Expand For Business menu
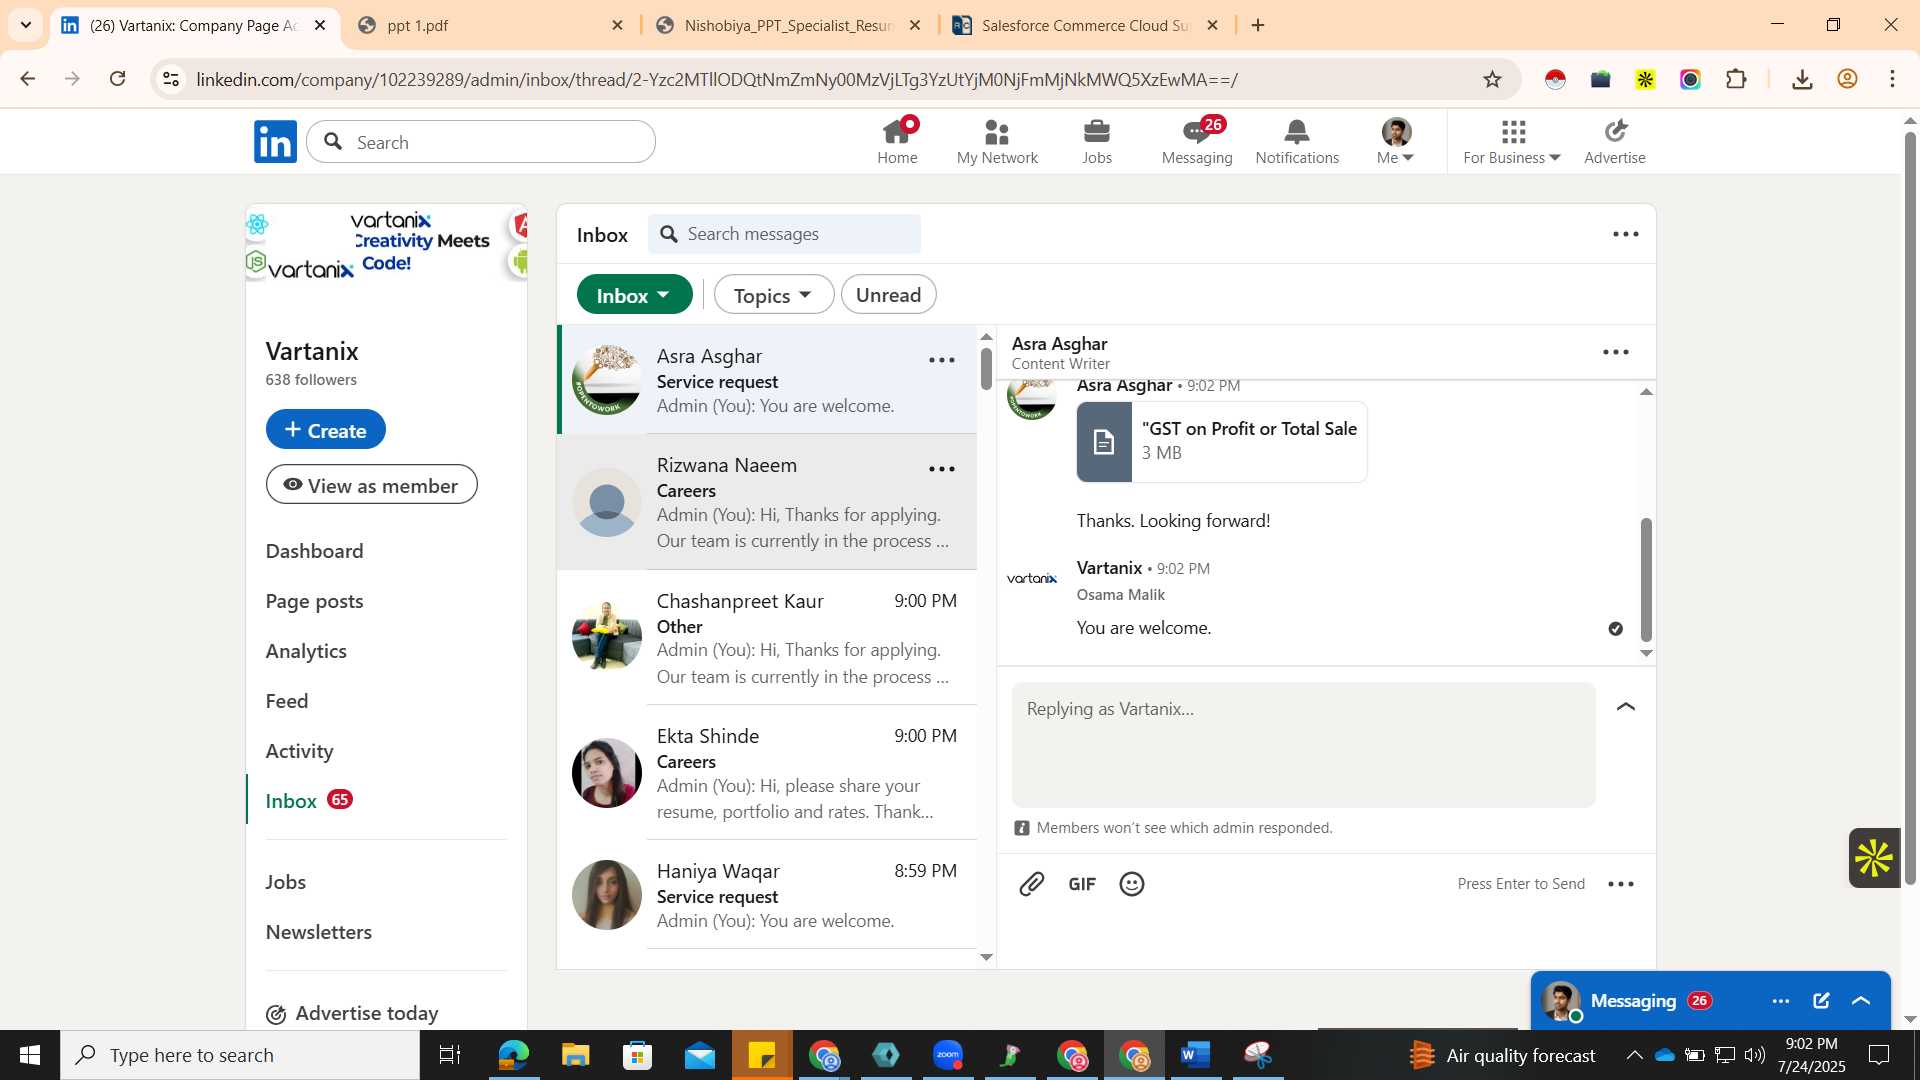 point(1511,141)
